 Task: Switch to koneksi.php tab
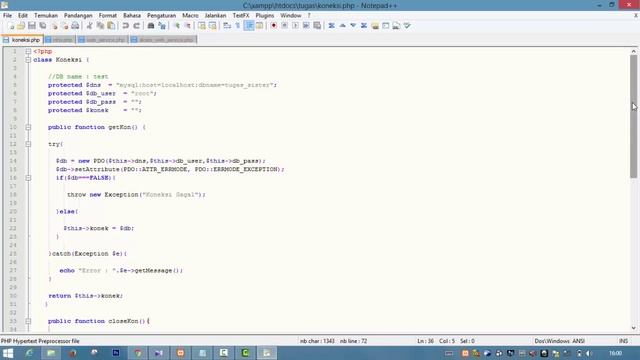tap(22, 40)
